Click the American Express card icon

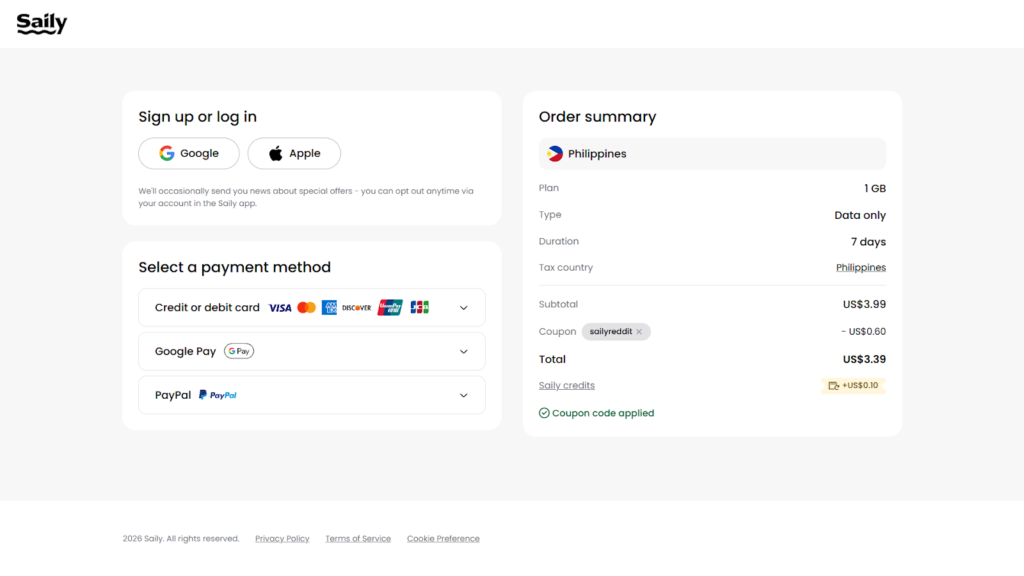(x=329, y=308)
